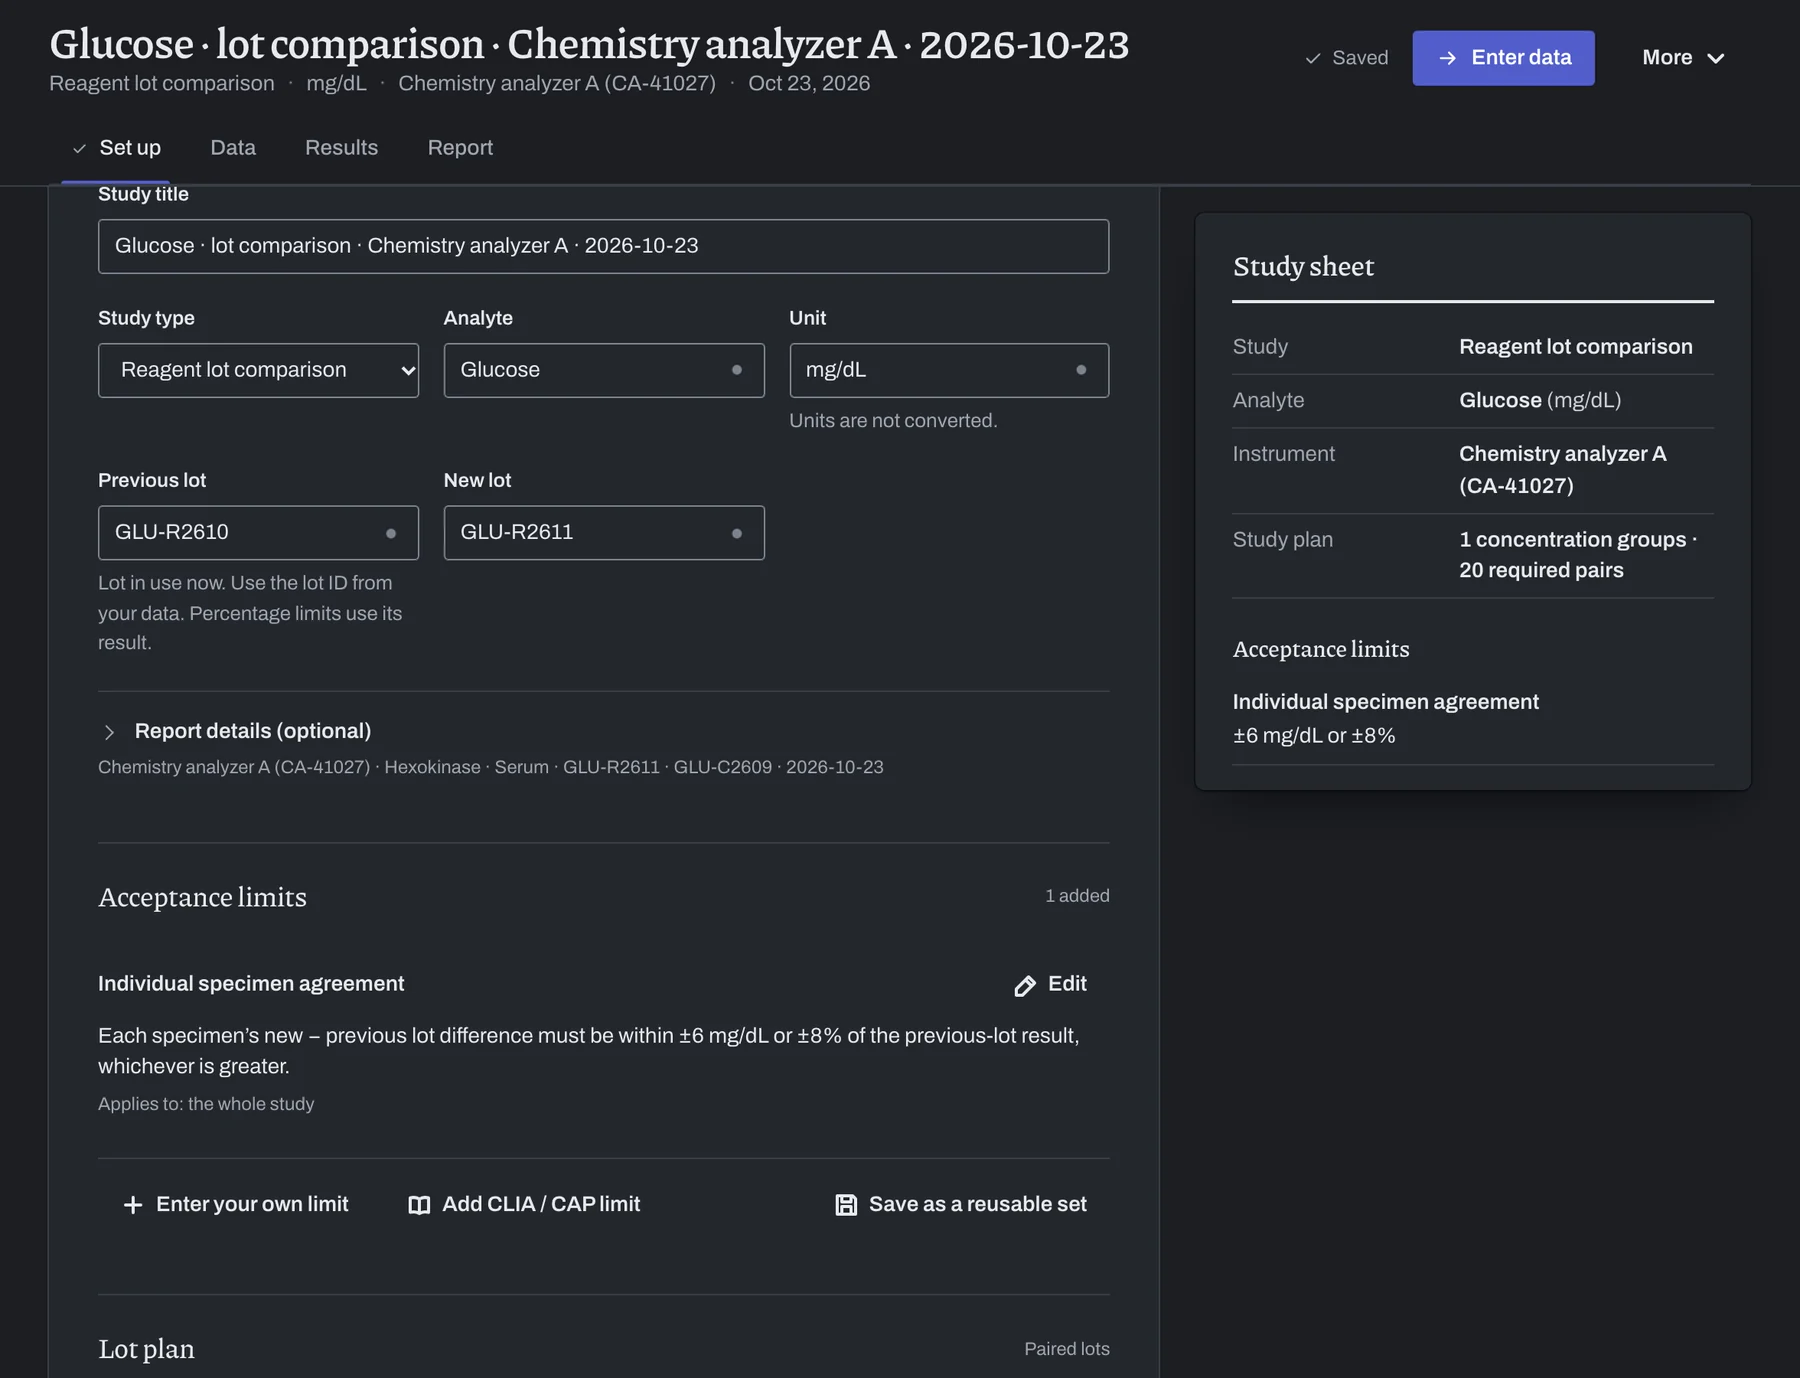Open the Study type dropdown
Image resolution: width=1800 pixels, height=1378 pixels.
point(258,370)
